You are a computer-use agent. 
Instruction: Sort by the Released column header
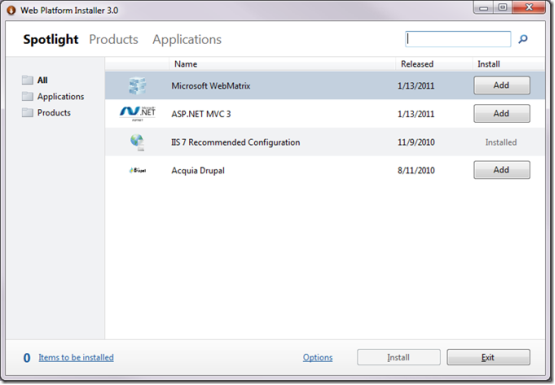(417, 64)
